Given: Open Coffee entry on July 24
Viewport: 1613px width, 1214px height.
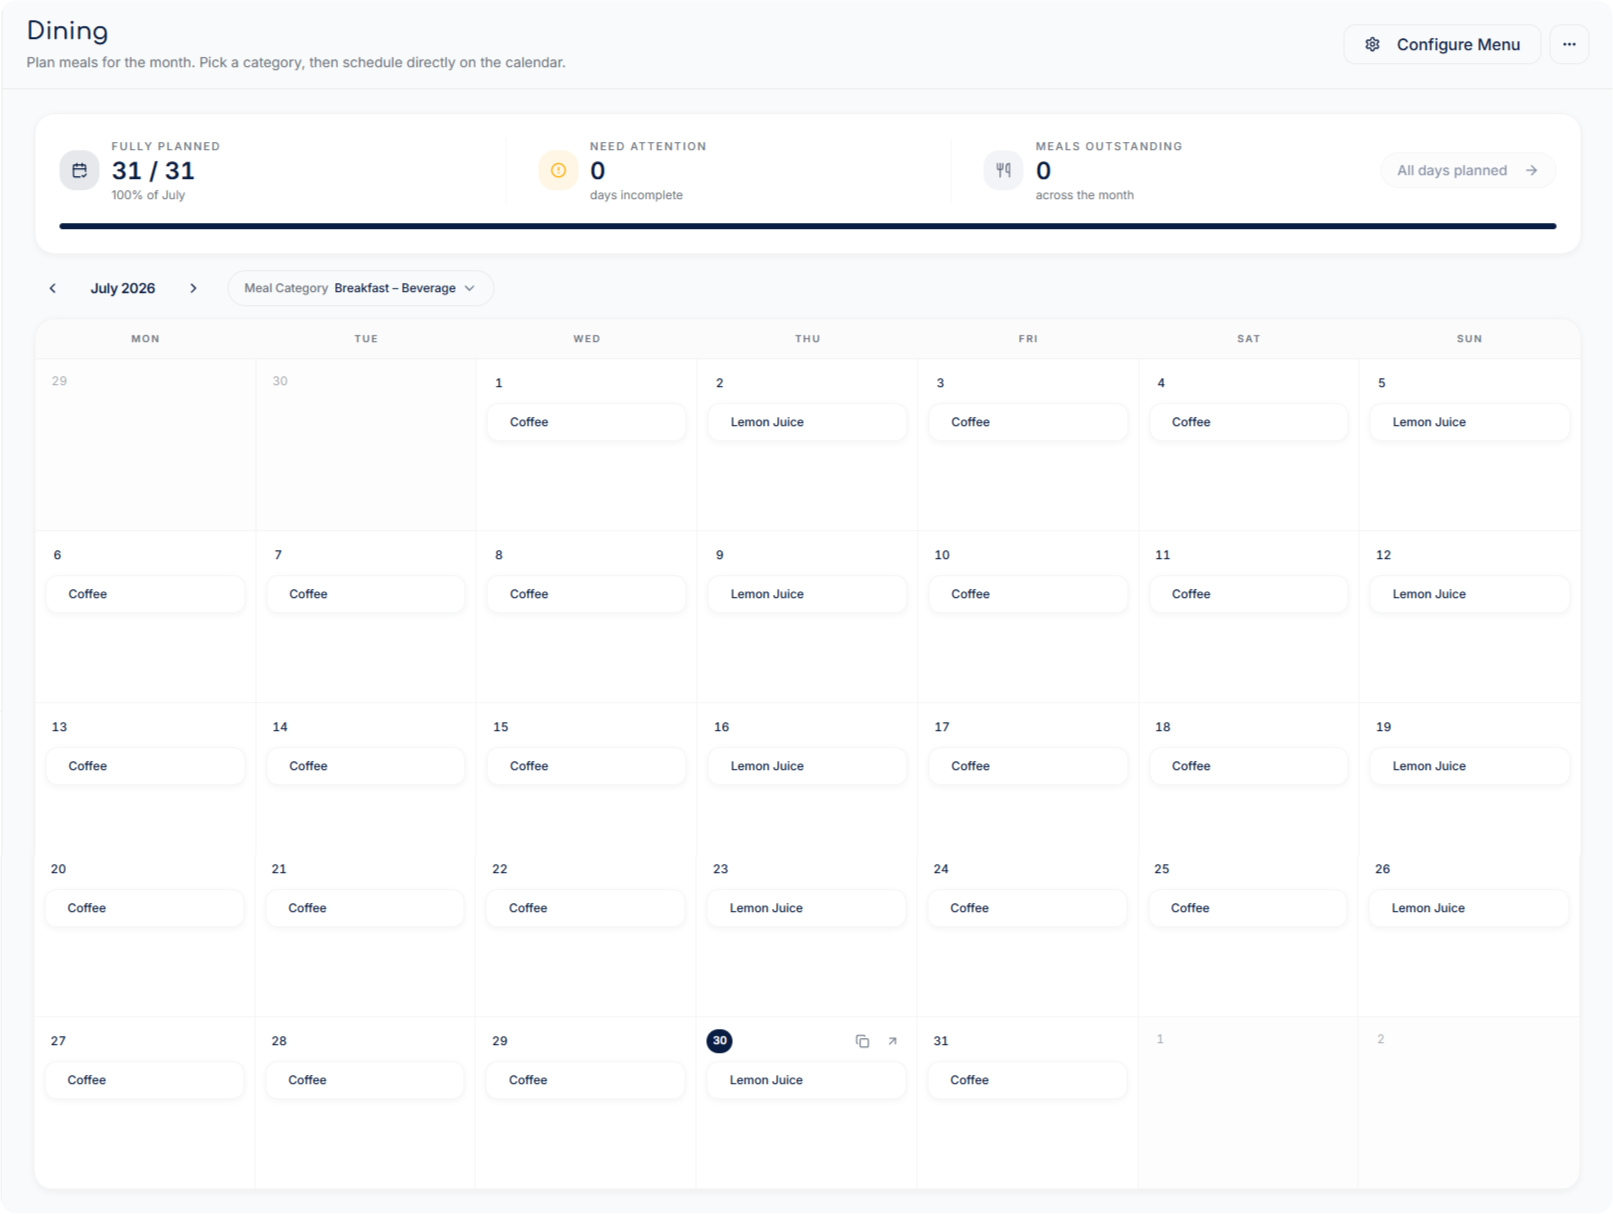Looking at the screenshot, I should [1027, 908].
